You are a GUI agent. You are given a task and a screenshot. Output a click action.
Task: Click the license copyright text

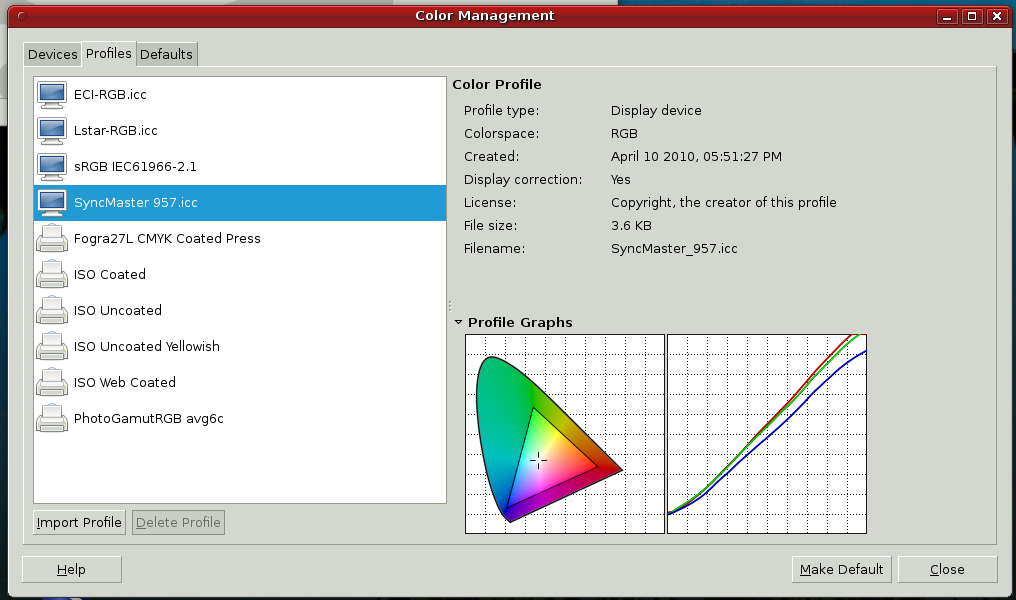tap(724, 203)
